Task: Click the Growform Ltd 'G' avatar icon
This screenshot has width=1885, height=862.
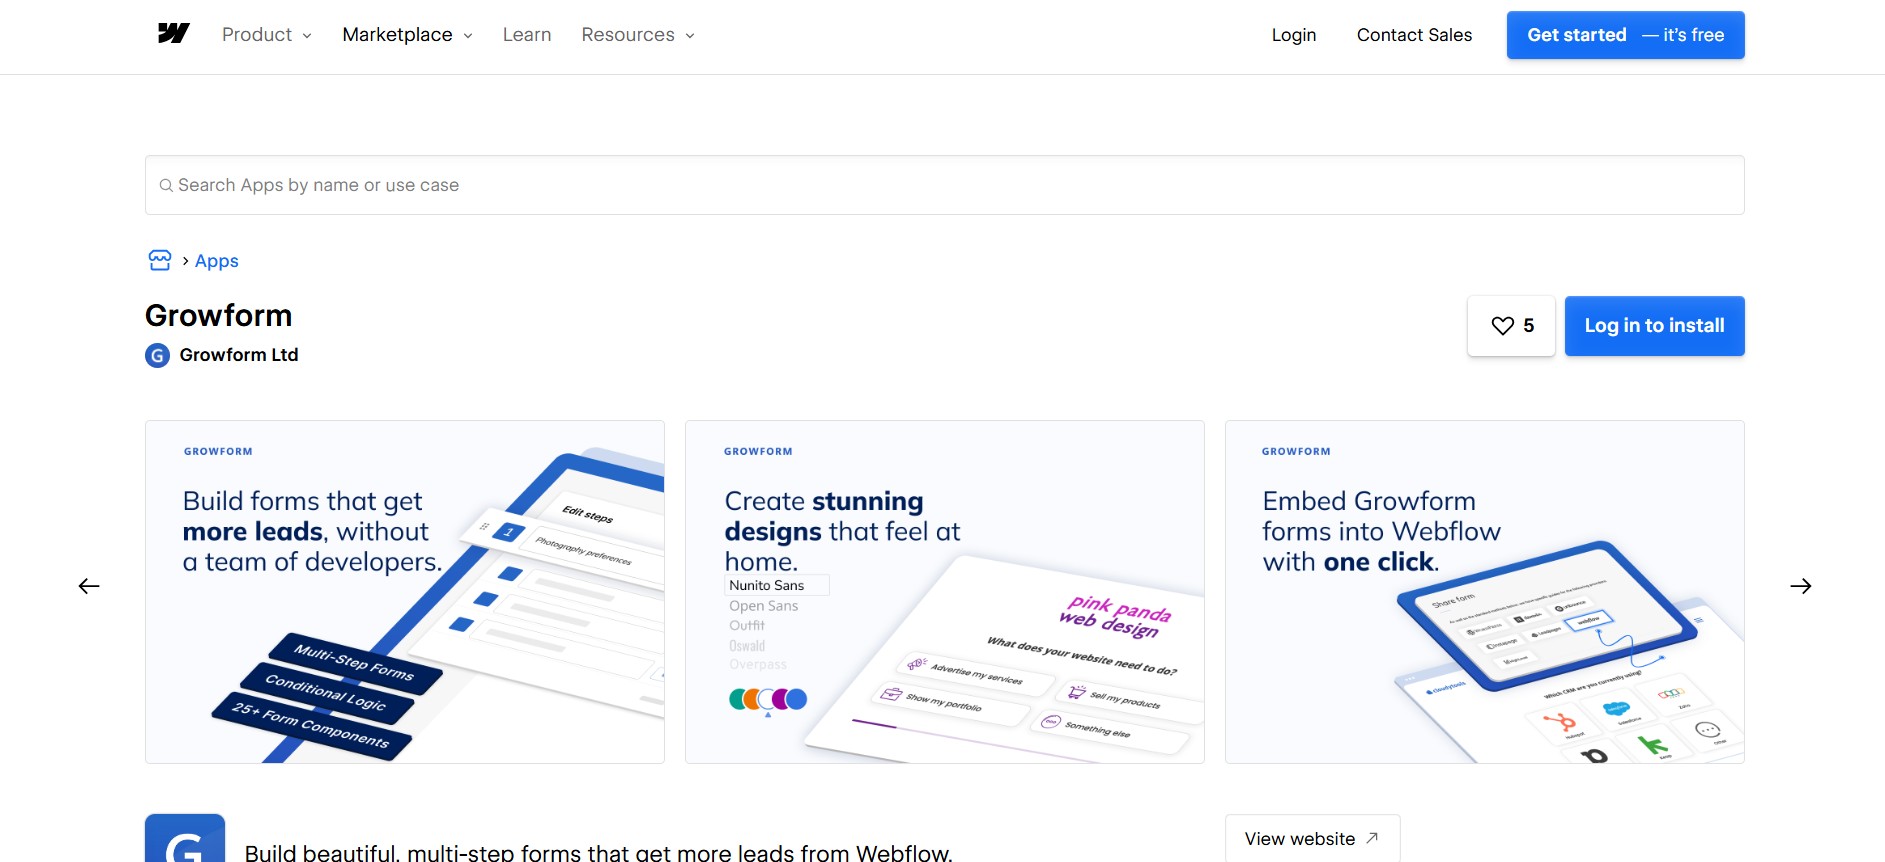Action: tap(157, 355)
